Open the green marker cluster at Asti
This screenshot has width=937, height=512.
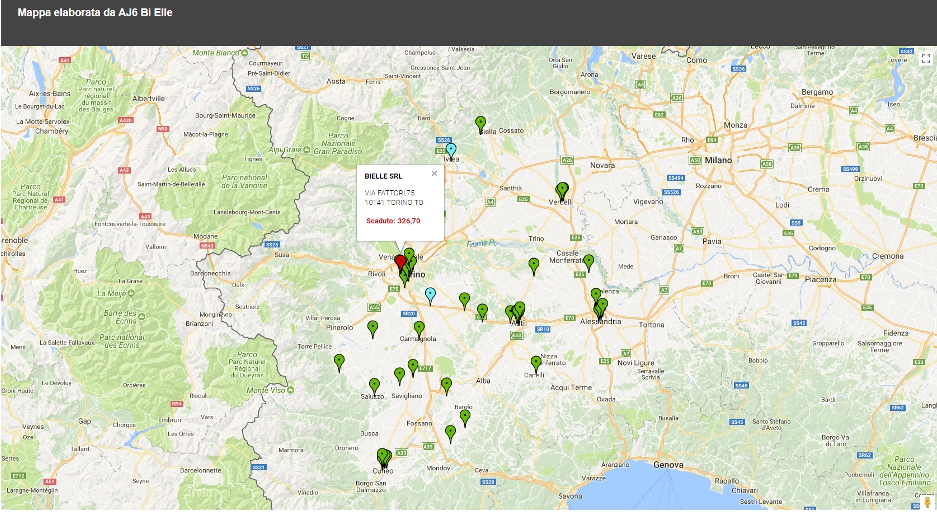(515, 311)
